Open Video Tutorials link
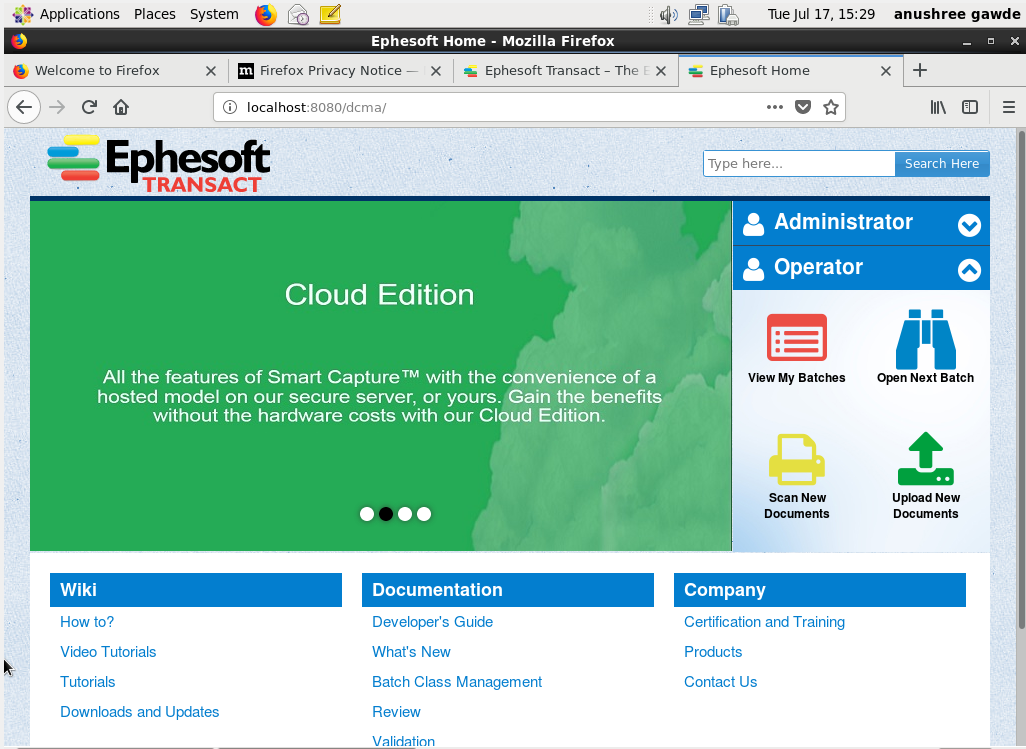The height and width of the screenshot is (749, 1026). [x=108, y=652]
